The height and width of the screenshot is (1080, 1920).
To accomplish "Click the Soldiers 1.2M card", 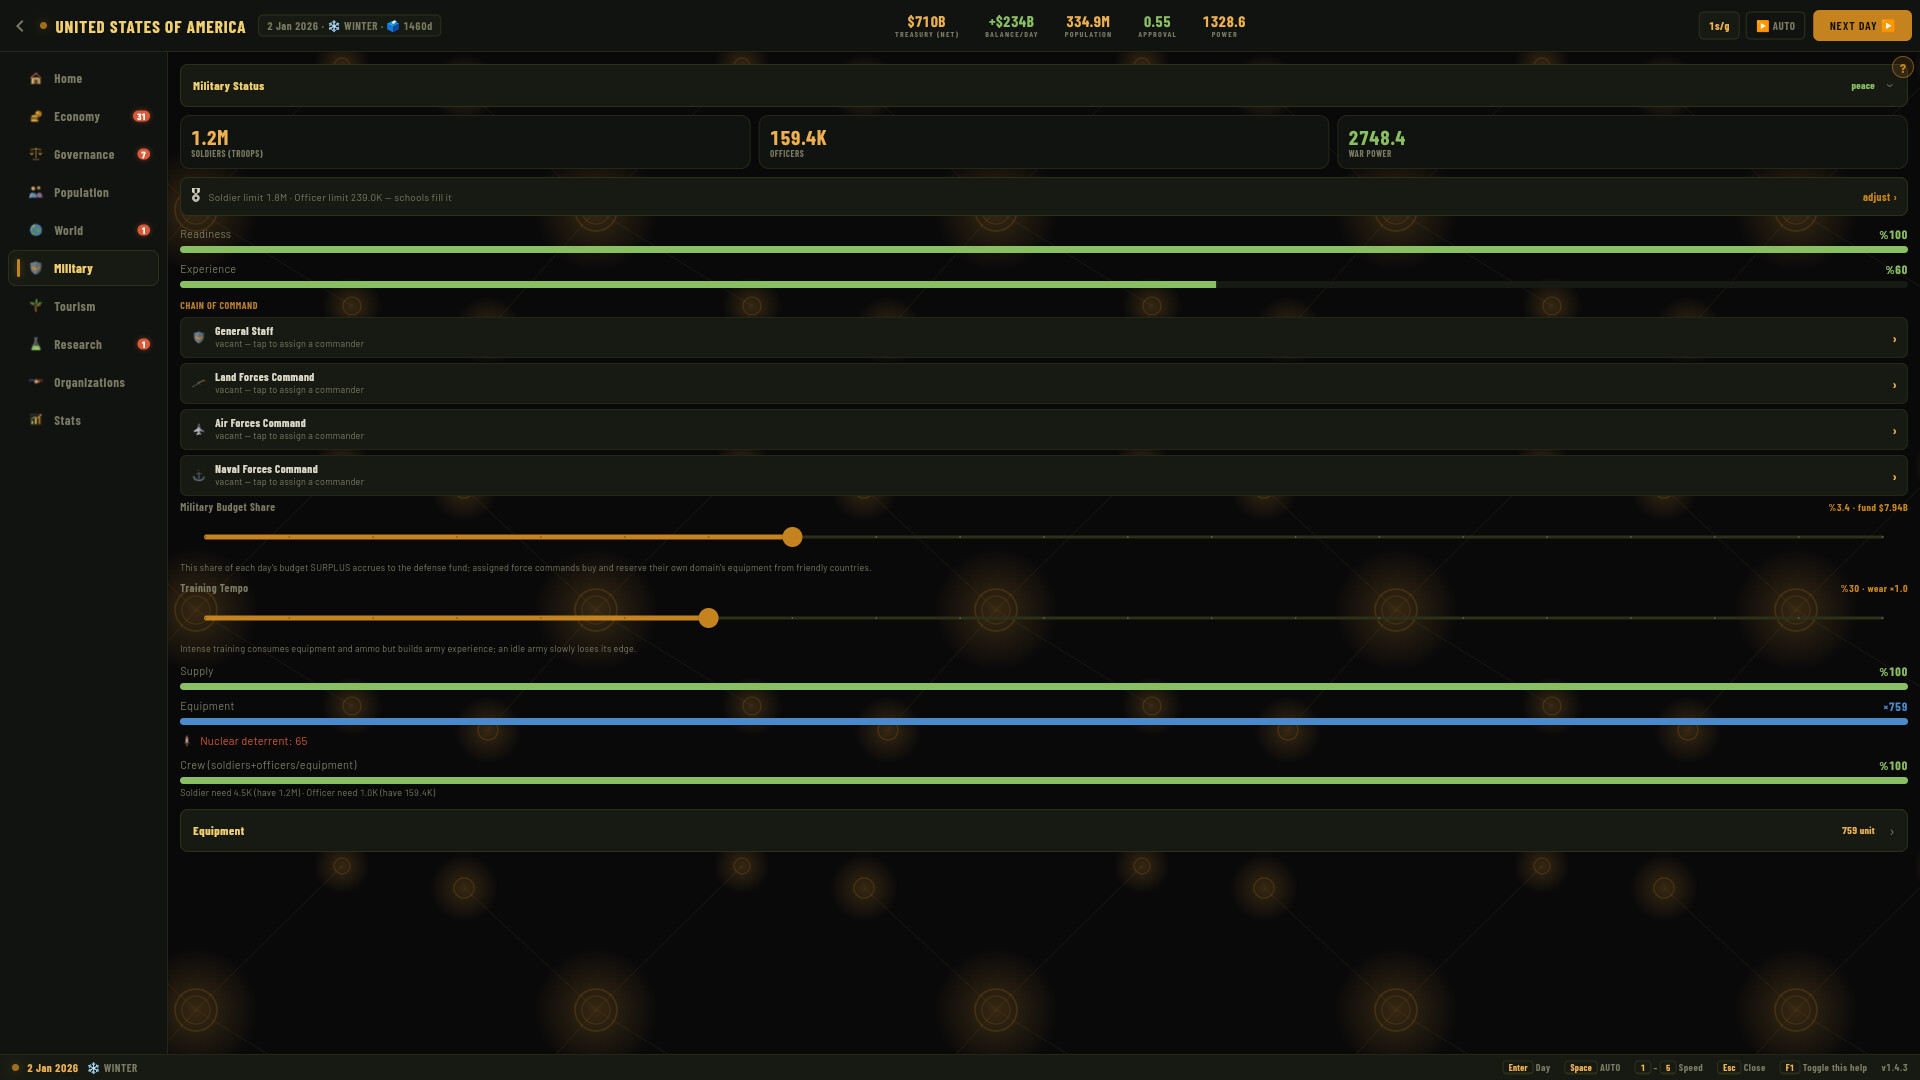I will coord(465,142).
